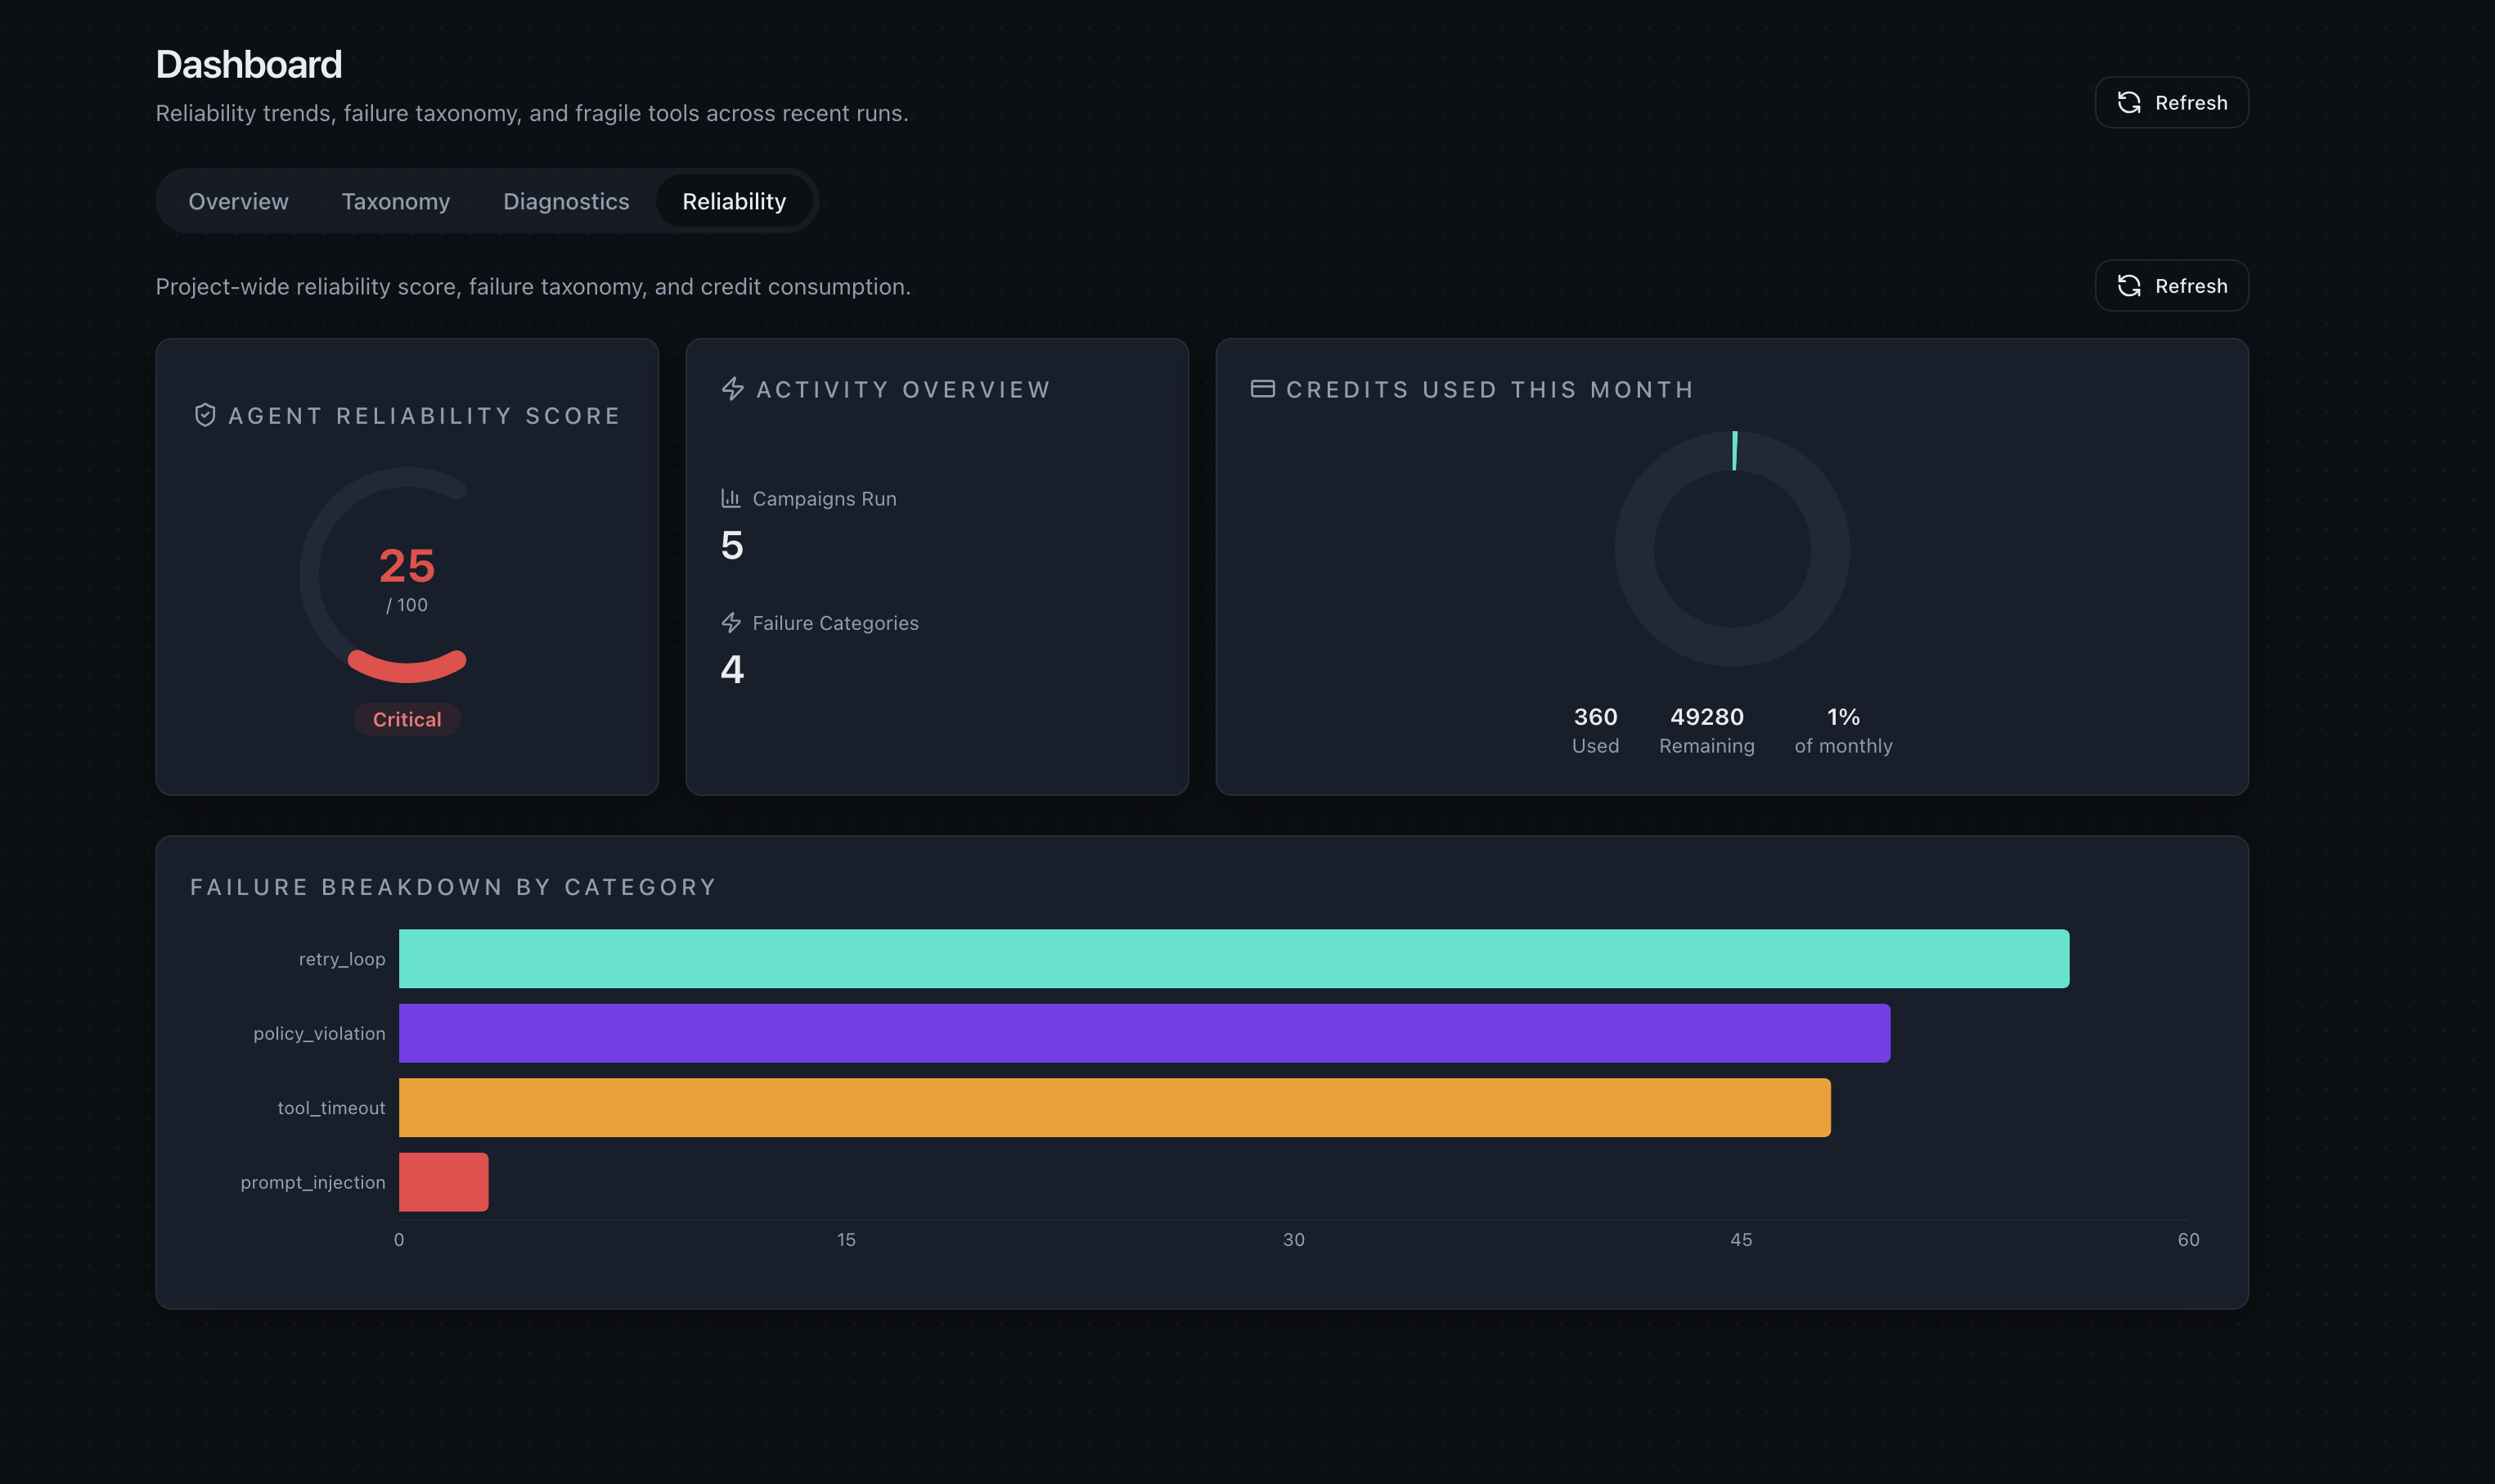This screenshot has height=1484, width=2495.
Task: Click the teal retry_loop bar
Action: [1233, 958]
